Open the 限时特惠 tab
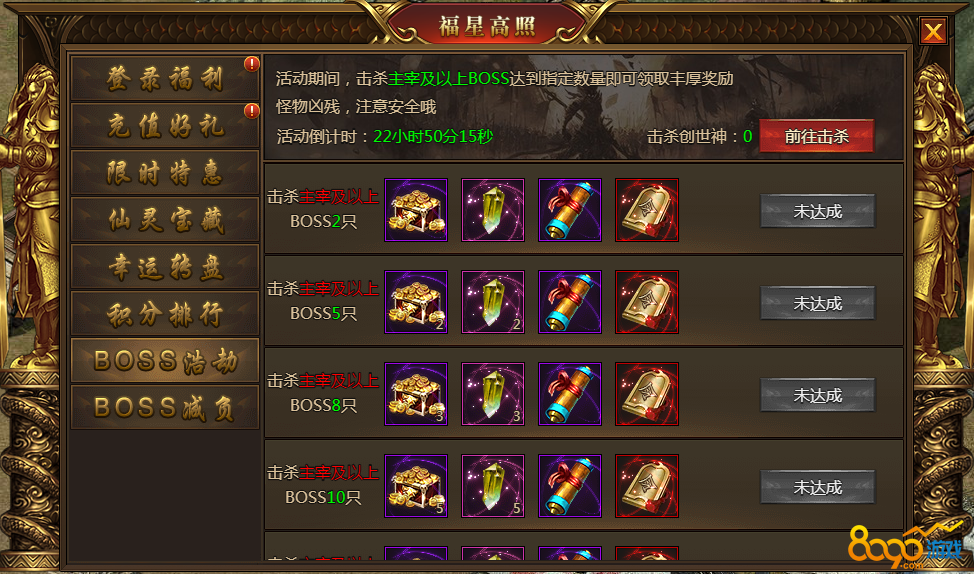The height and width of the screenshot is (574, 974). click(165, 172)
